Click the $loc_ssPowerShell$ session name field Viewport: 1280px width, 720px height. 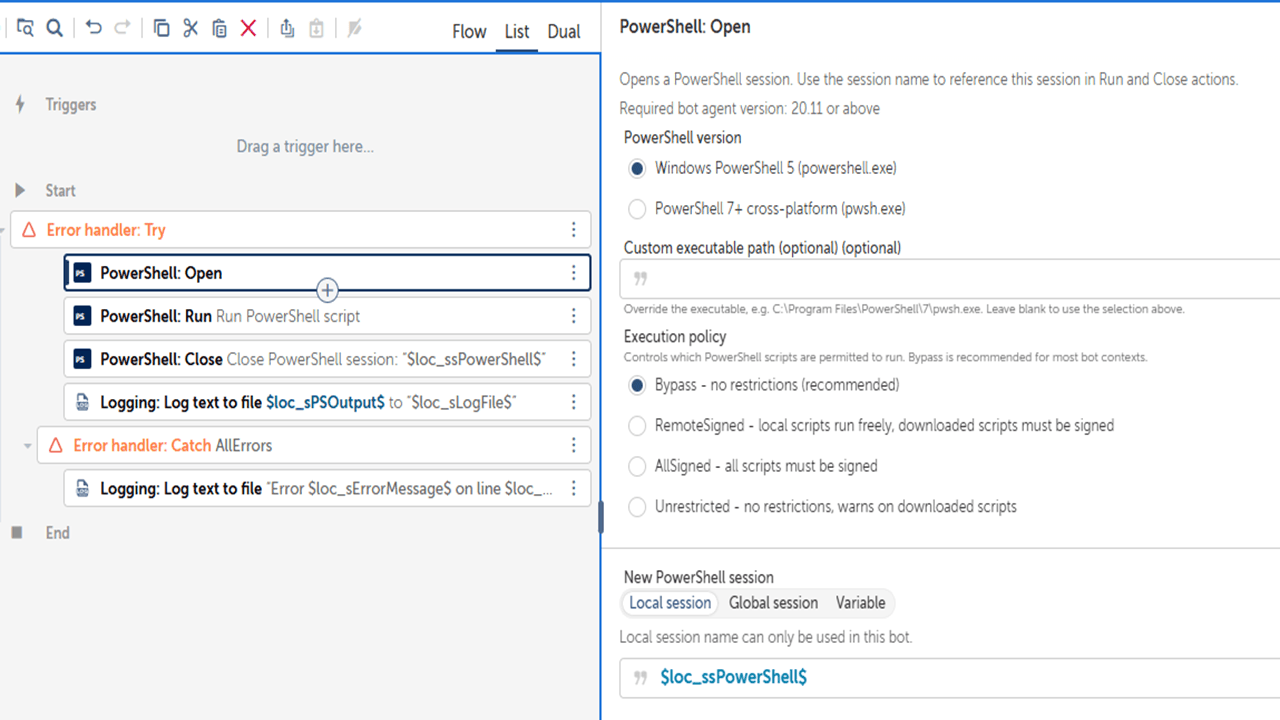(x=950, y=677)
